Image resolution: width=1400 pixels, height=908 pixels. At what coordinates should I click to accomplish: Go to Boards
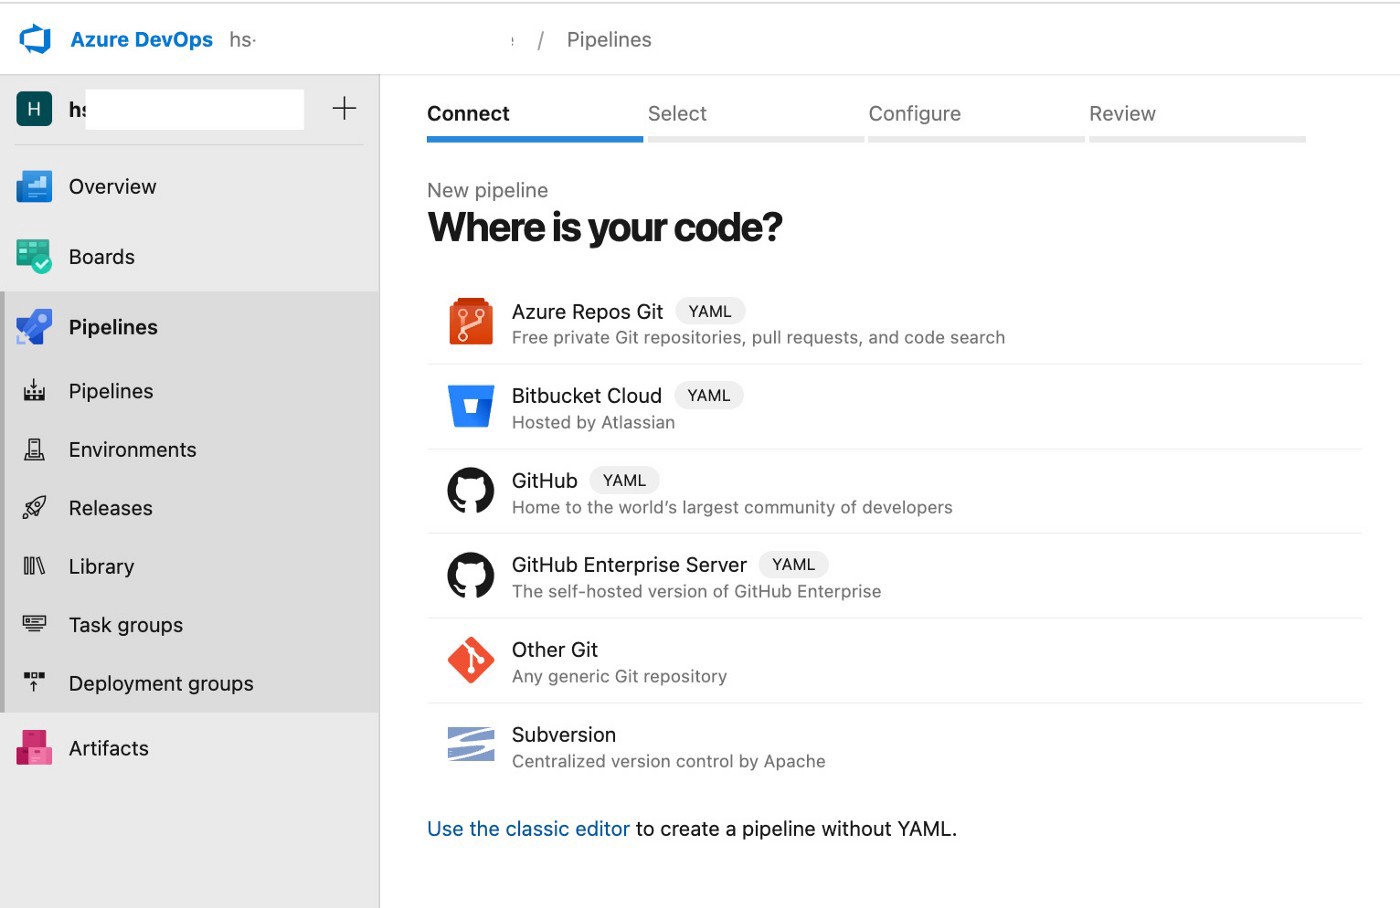[x=101, y=256]
